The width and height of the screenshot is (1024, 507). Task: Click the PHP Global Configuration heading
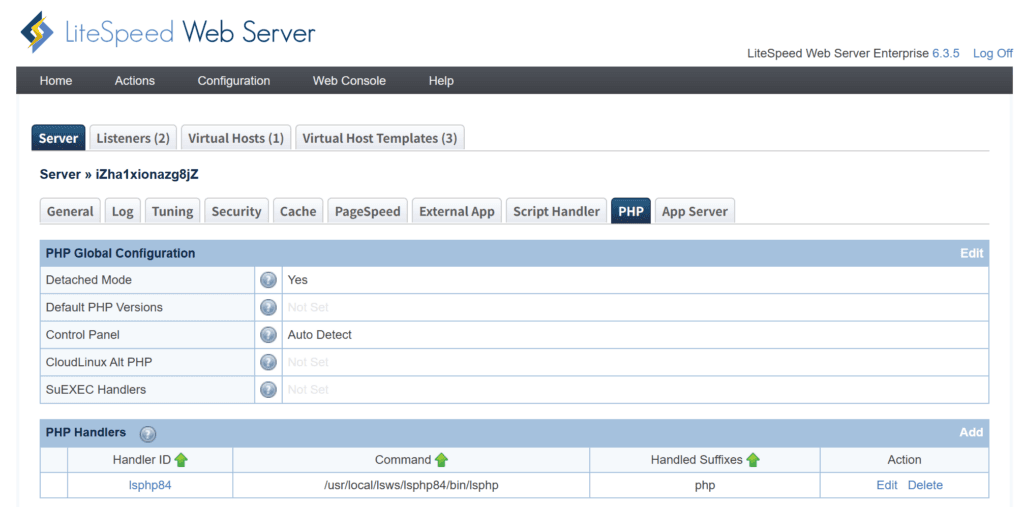120,254
